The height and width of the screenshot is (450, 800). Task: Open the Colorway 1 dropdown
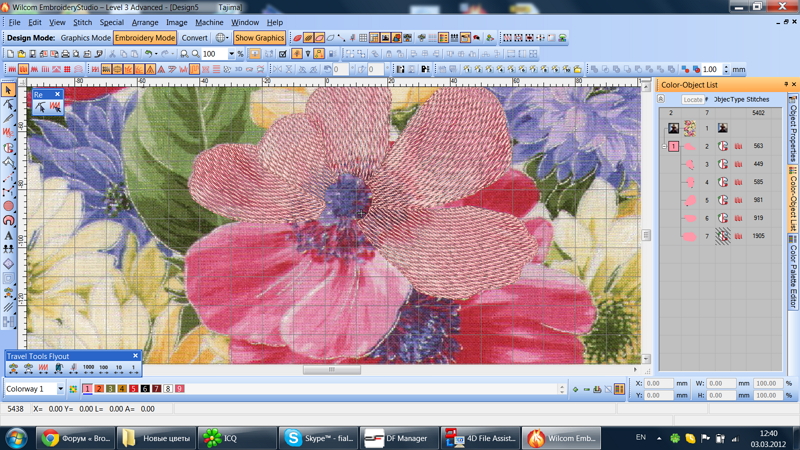[60, 389]
